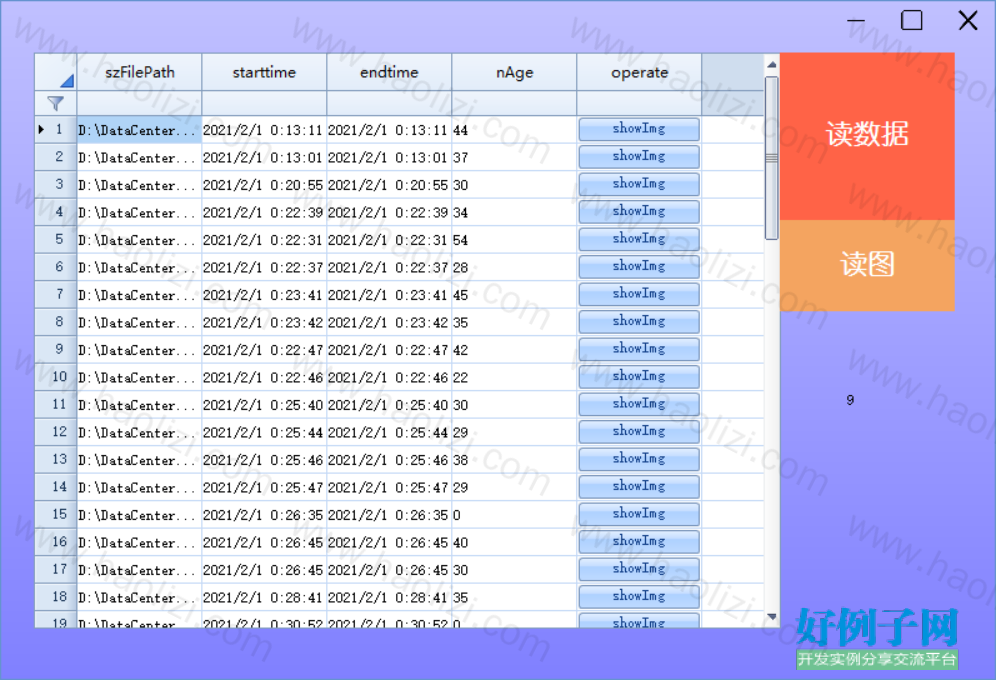Image resolution: width=996 pixels, height=680 pixels.
Task: Click starttime 2021/2/1 0:13:01 cell
Action: (264, 157)
